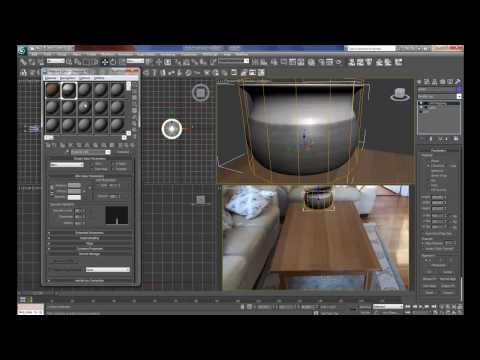This screenshot has width=480, height=360.
Task: Click the white Specular color swatch
Action: [74, 197]
